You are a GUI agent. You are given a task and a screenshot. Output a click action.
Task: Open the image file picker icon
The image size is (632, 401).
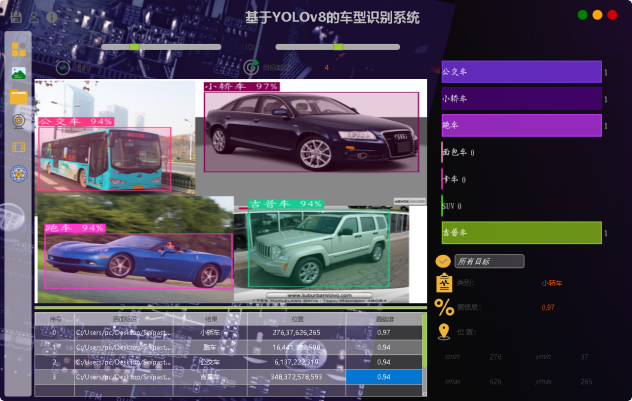(x=18, y=73)
